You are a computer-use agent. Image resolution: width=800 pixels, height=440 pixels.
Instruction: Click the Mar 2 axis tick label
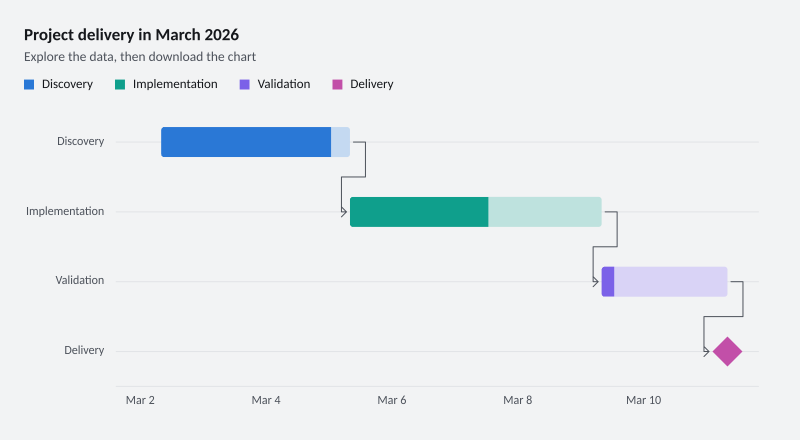[x=140, y=400]
